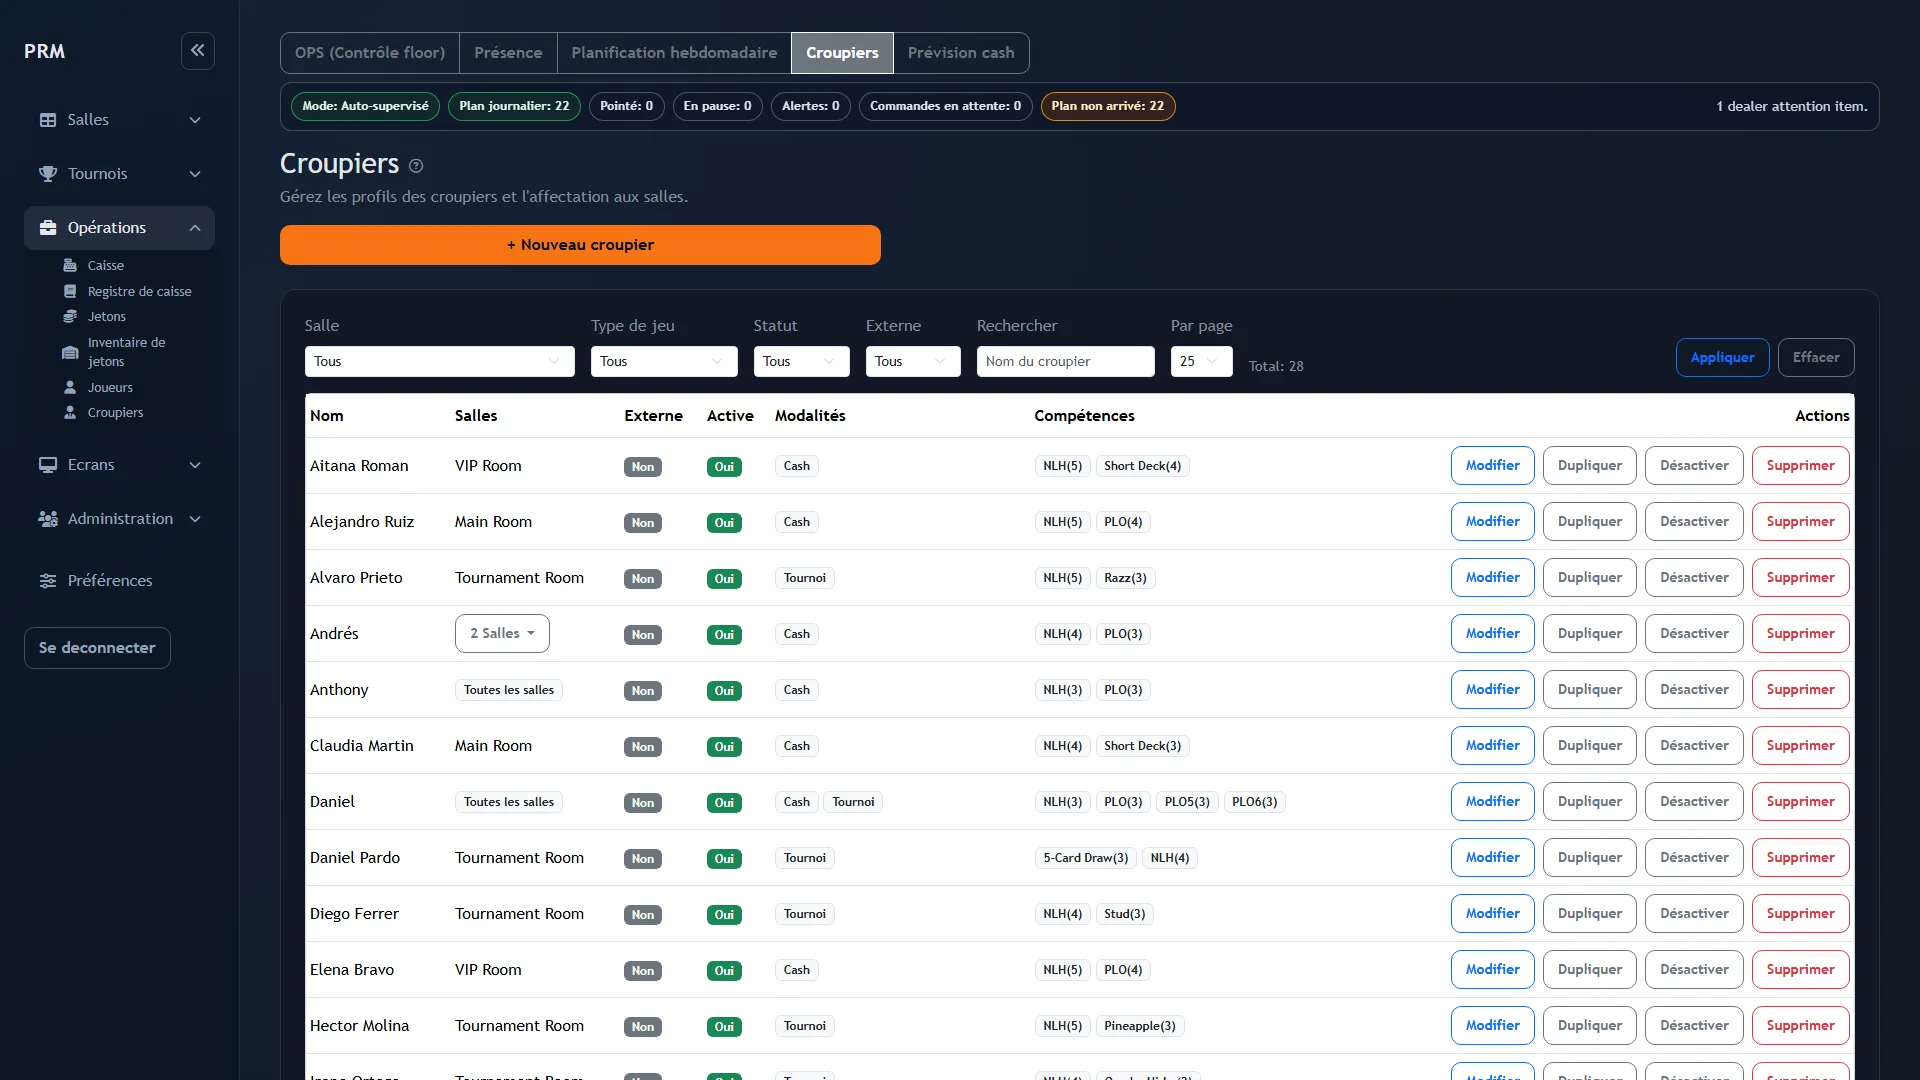This screenshot has width=1920, height=1080.
Task: Click the Opérations briefcase icon
Action: [48, 228]
